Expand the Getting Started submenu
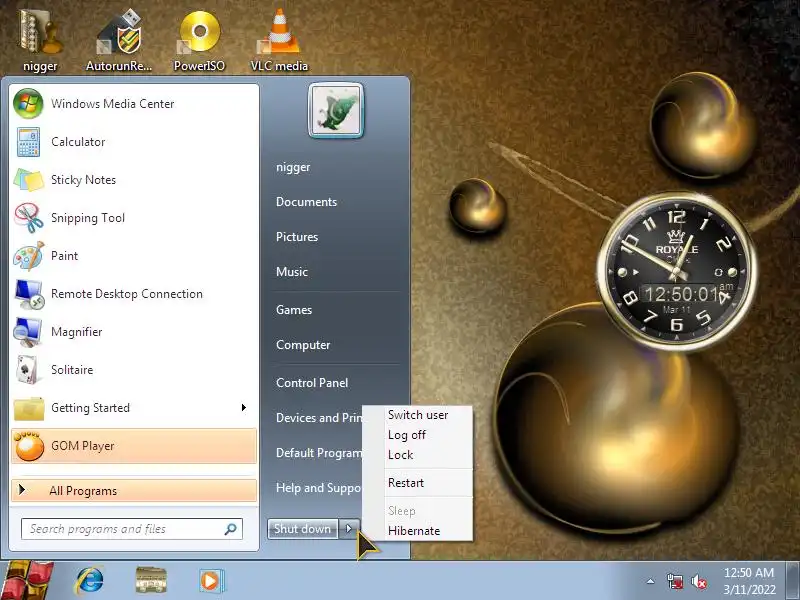 (x=244, y=408)
